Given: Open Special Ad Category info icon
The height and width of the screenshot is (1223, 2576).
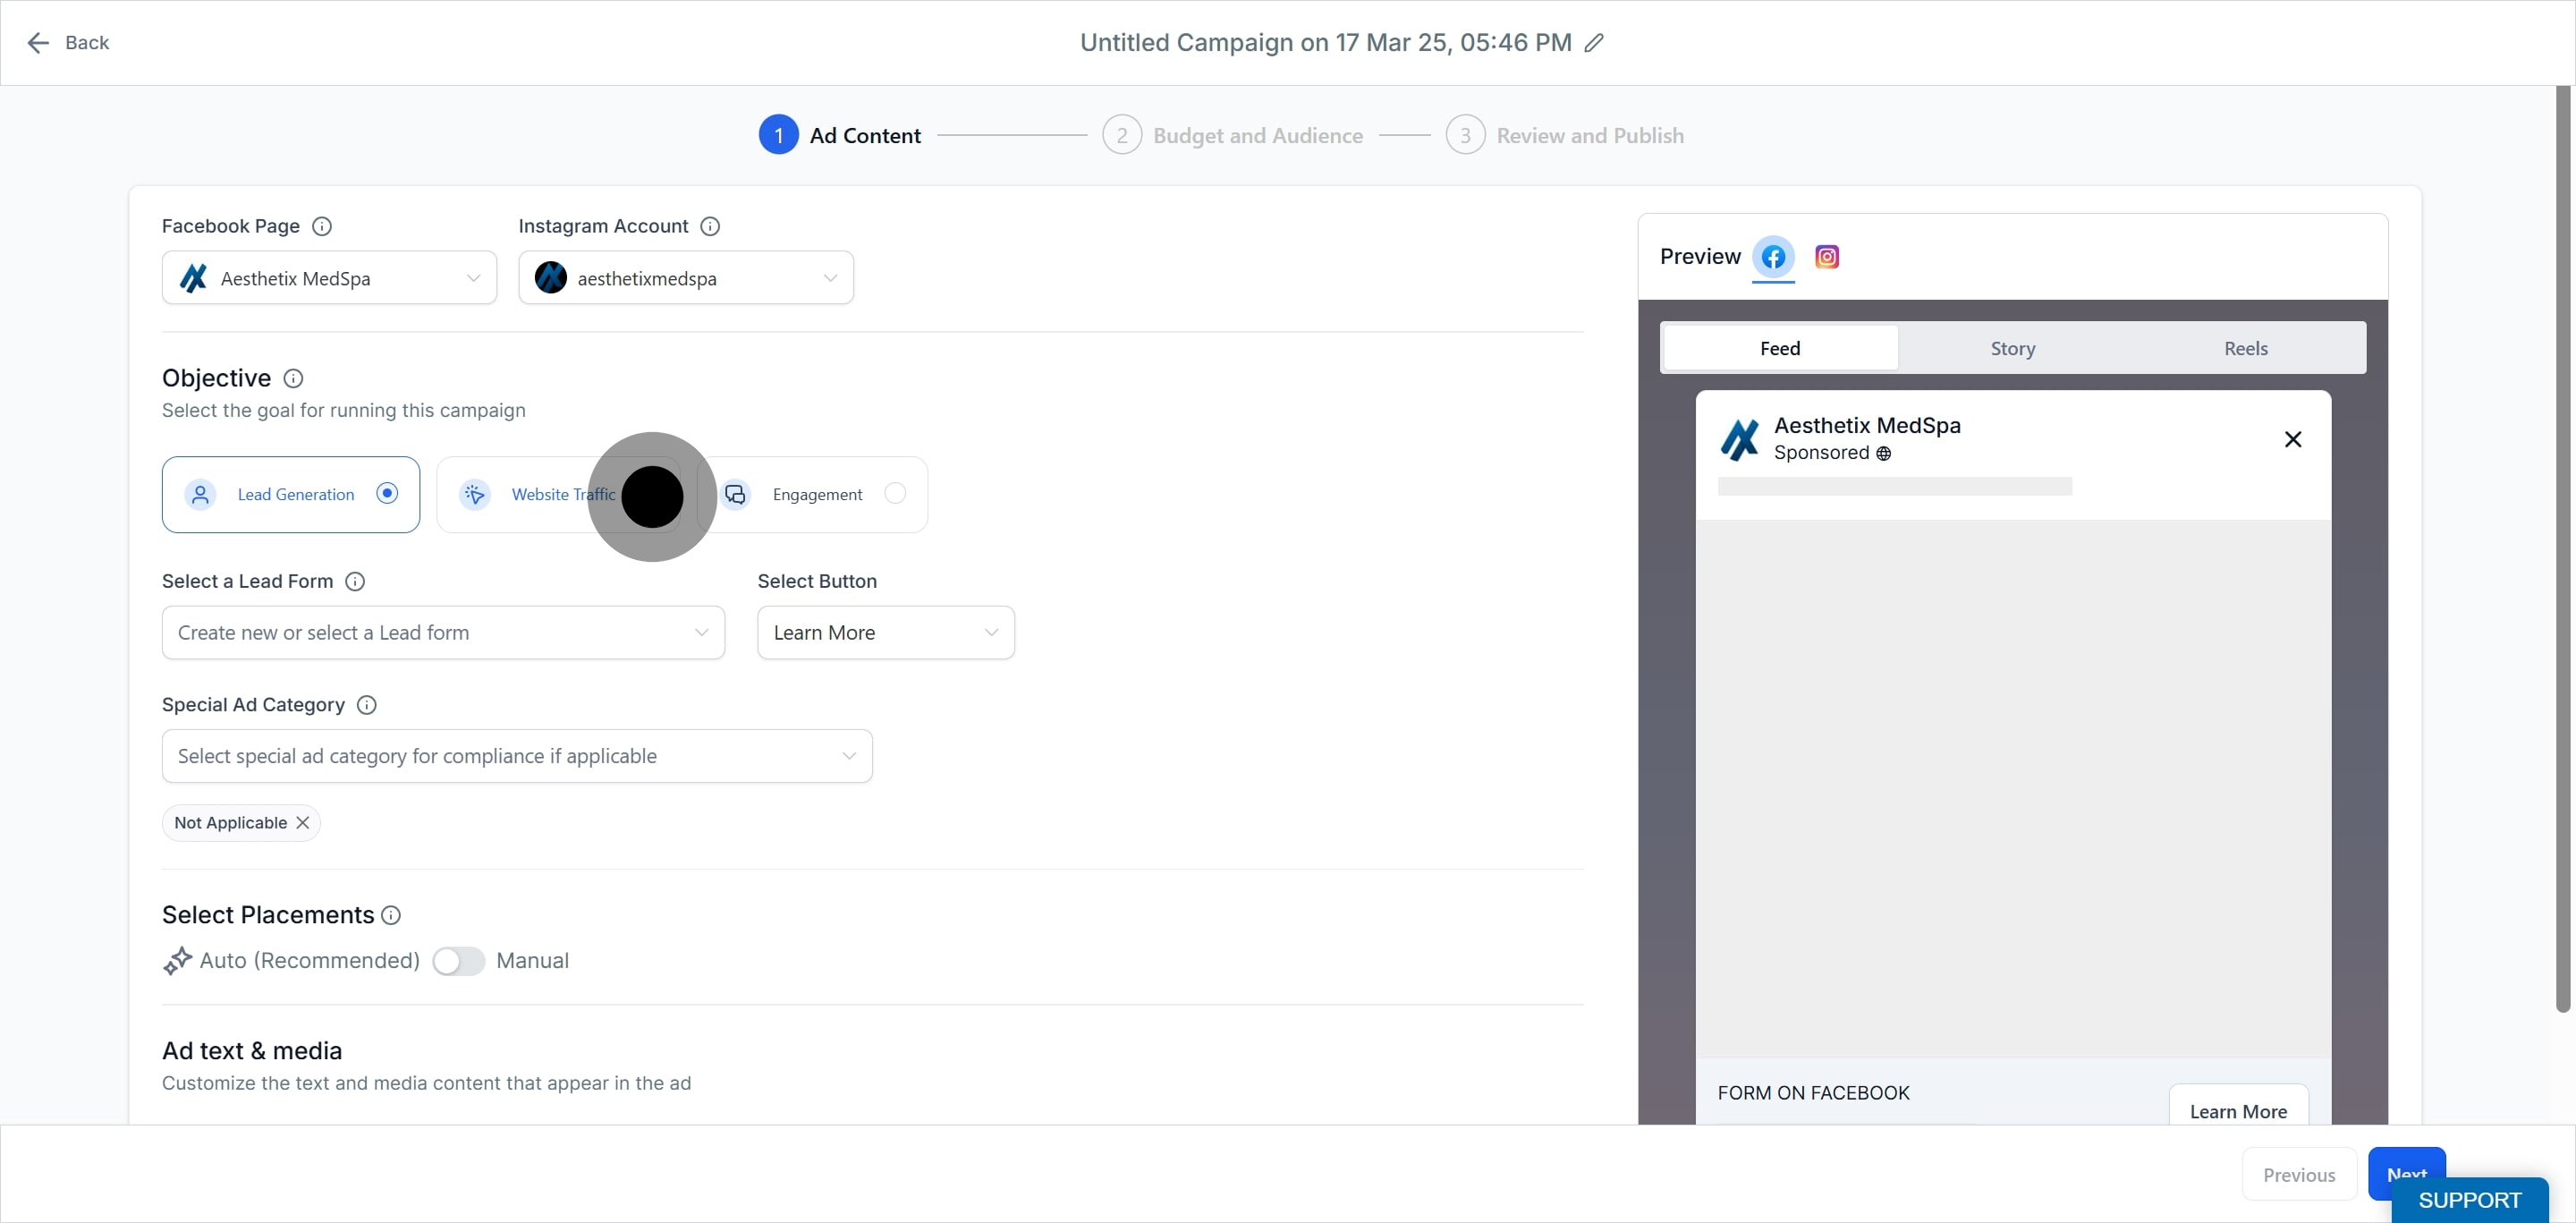Looking at the screenshot, I should tap(367, 705).
